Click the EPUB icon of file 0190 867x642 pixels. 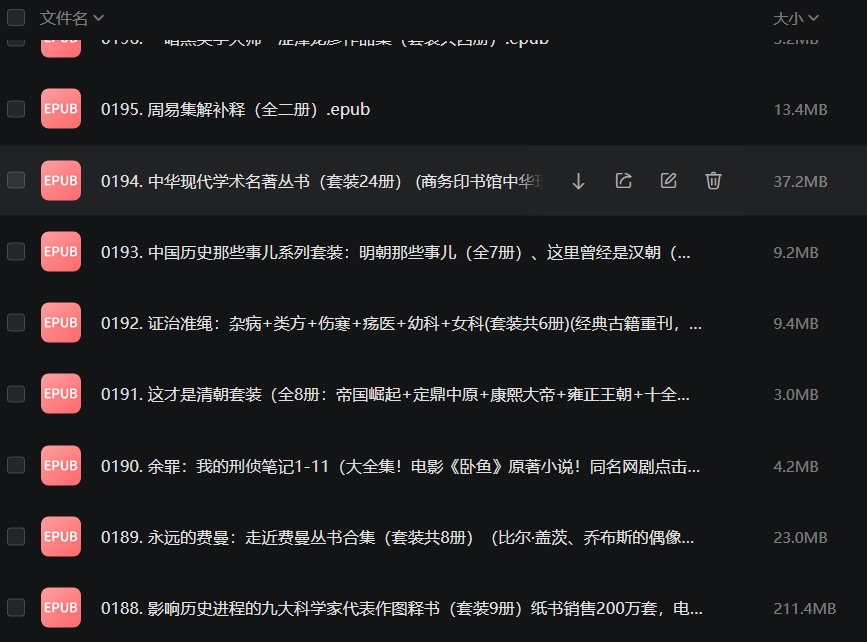61,466
